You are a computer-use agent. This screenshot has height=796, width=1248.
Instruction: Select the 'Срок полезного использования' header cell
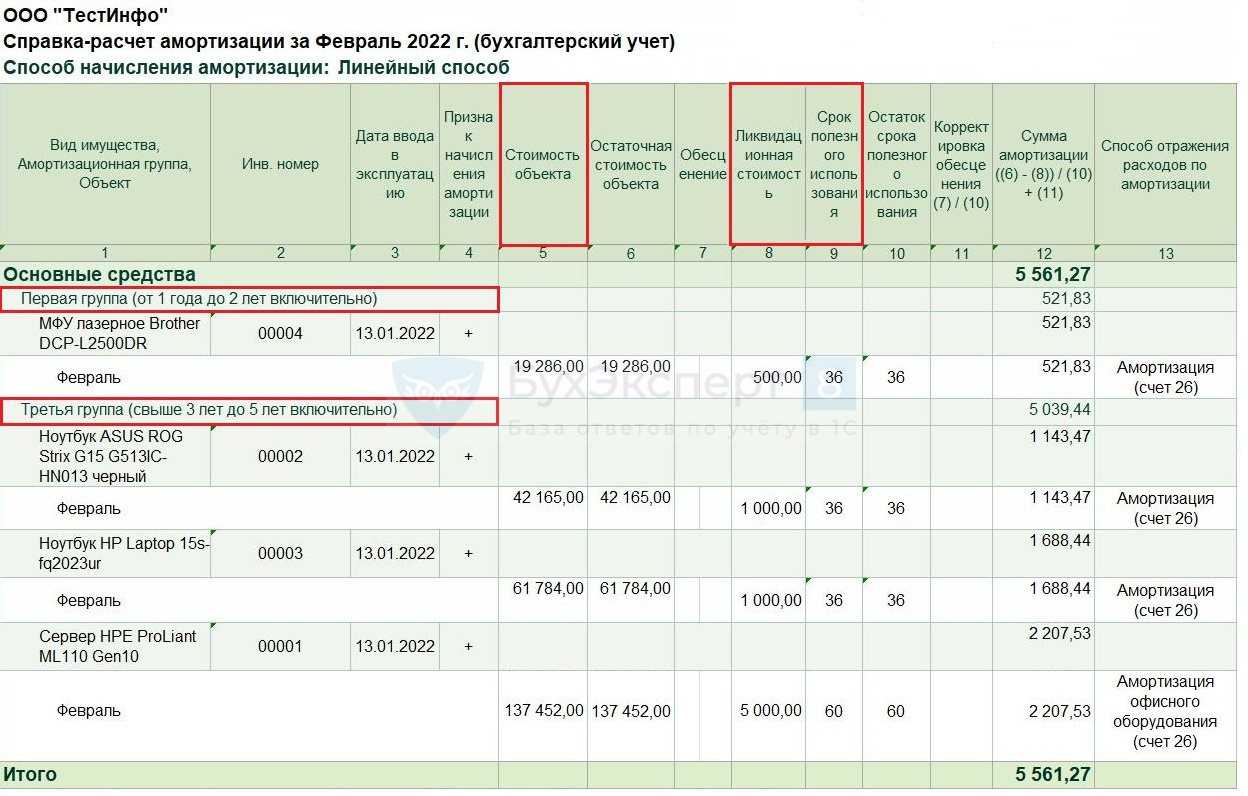coord(834,164)
